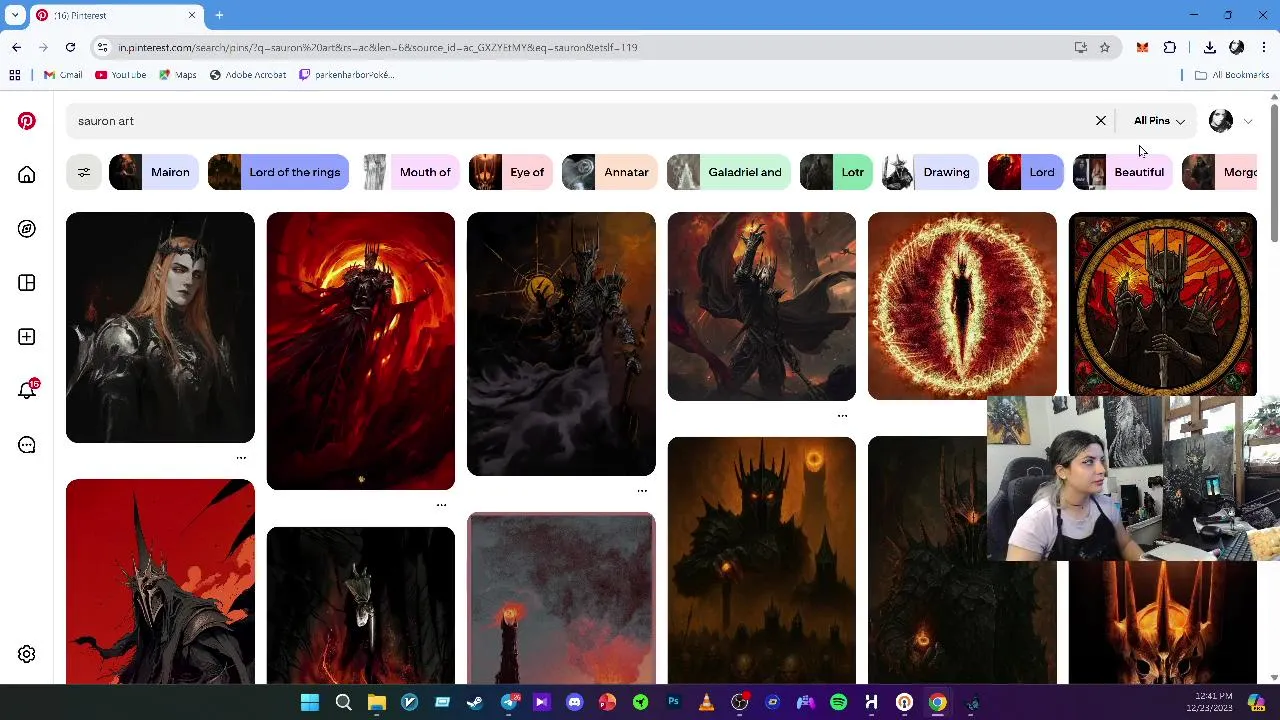Open the orange-haired armored elf pin

(x=160, y=327)
